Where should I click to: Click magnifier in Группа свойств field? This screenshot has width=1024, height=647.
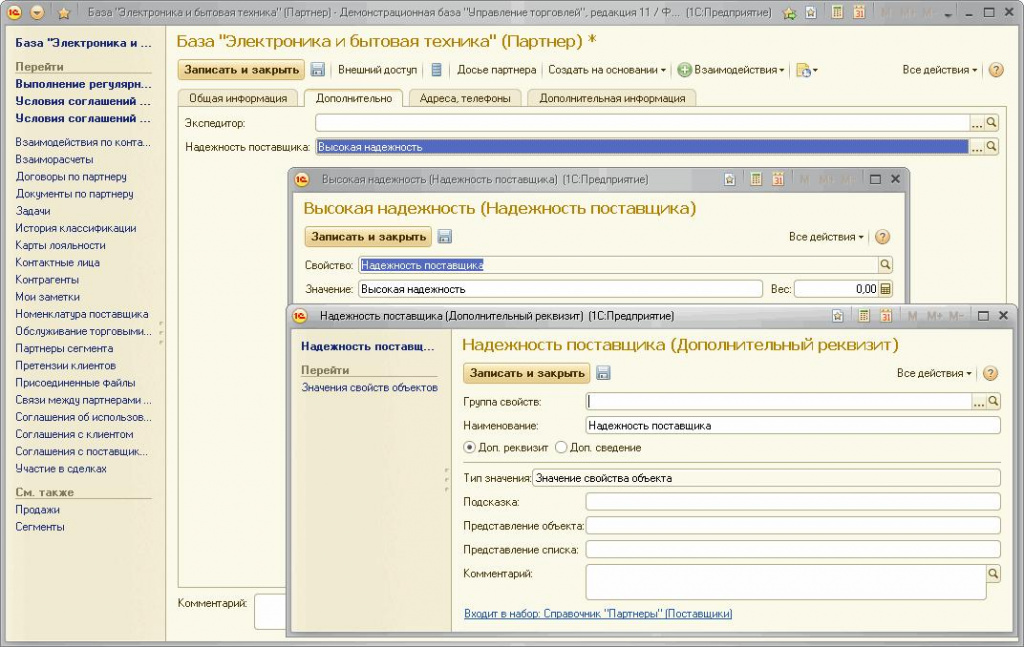[x=993, y=402]
